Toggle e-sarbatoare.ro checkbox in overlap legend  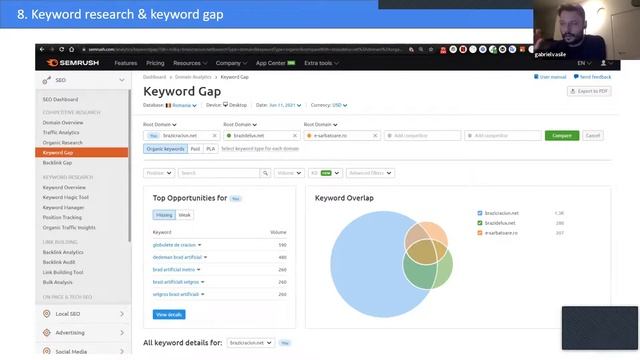480,233
